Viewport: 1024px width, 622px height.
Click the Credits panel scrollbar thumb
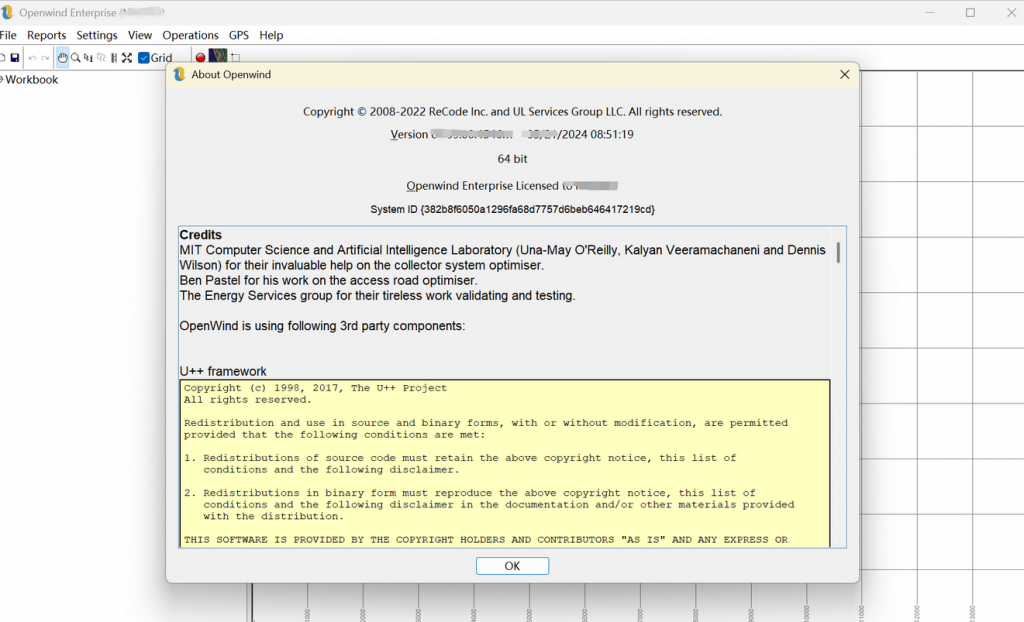(x=838, y=252)
